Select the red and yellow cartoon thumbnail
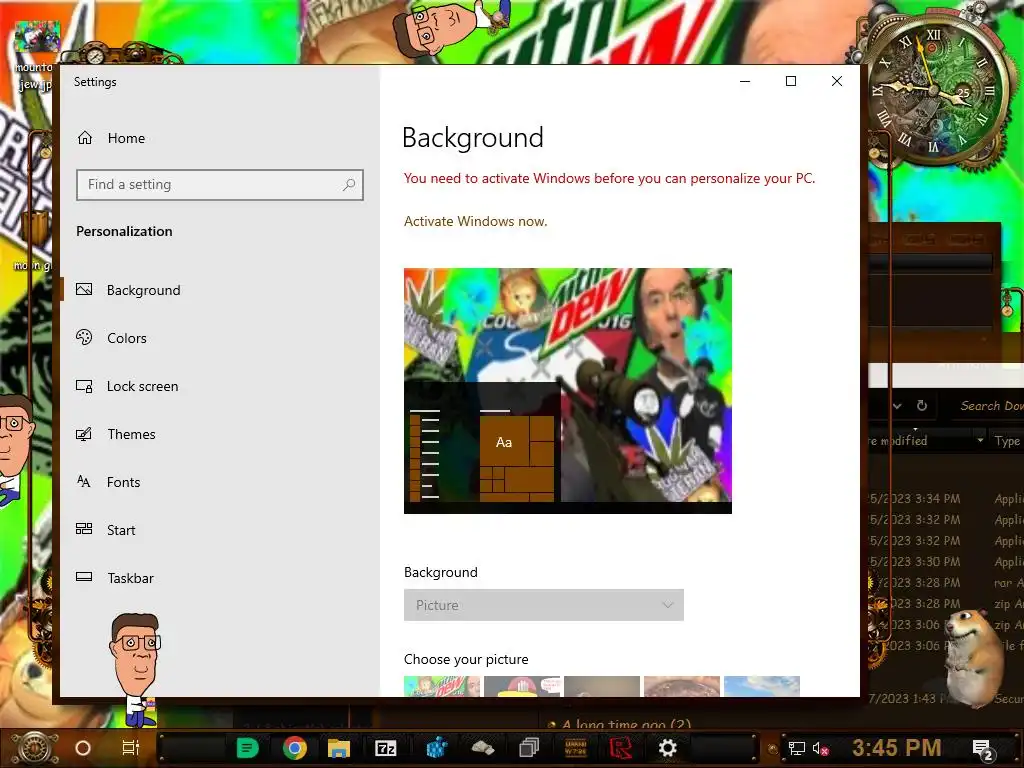 click(522, 686)
